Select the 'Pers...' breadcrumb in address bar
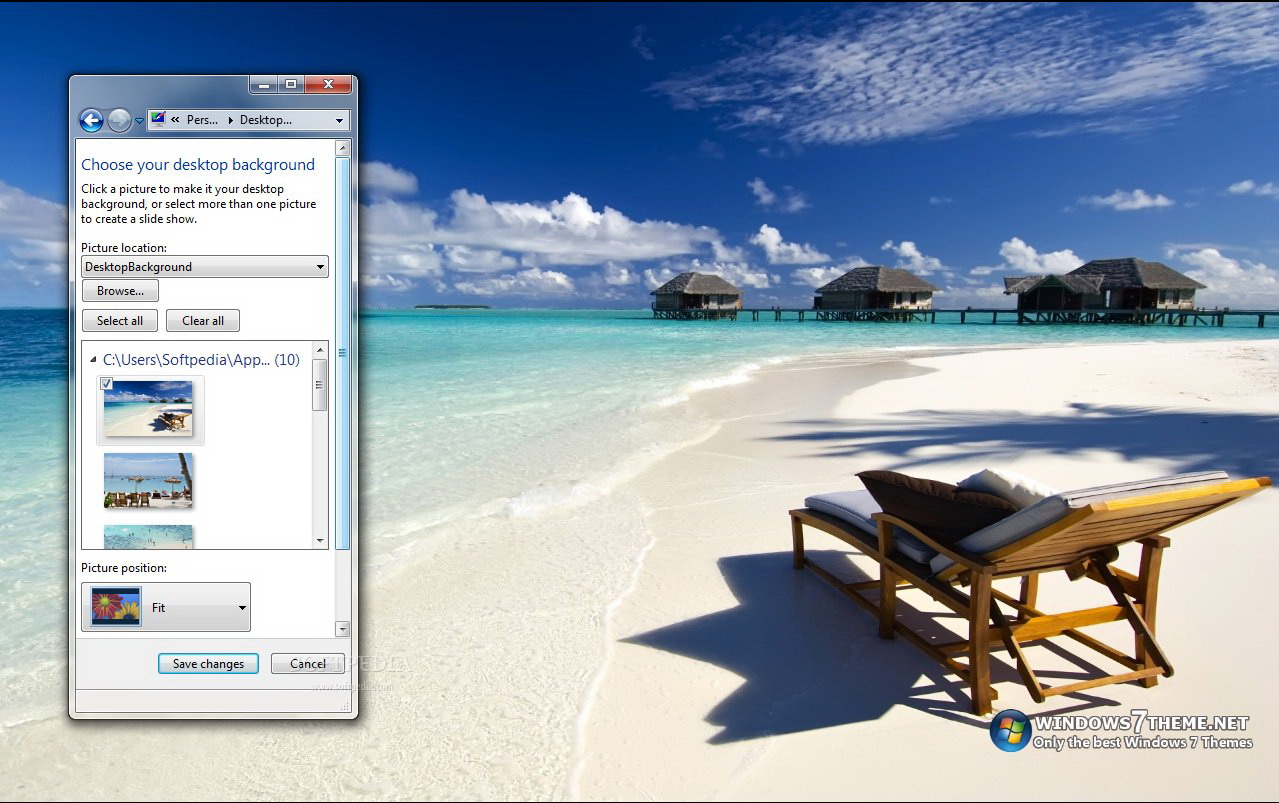 tap(202, 120)
